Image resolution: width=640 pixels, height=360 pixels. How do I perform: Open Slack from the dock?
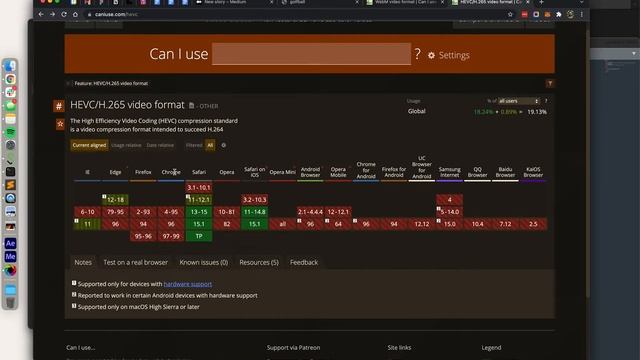(x=11, y=92)
